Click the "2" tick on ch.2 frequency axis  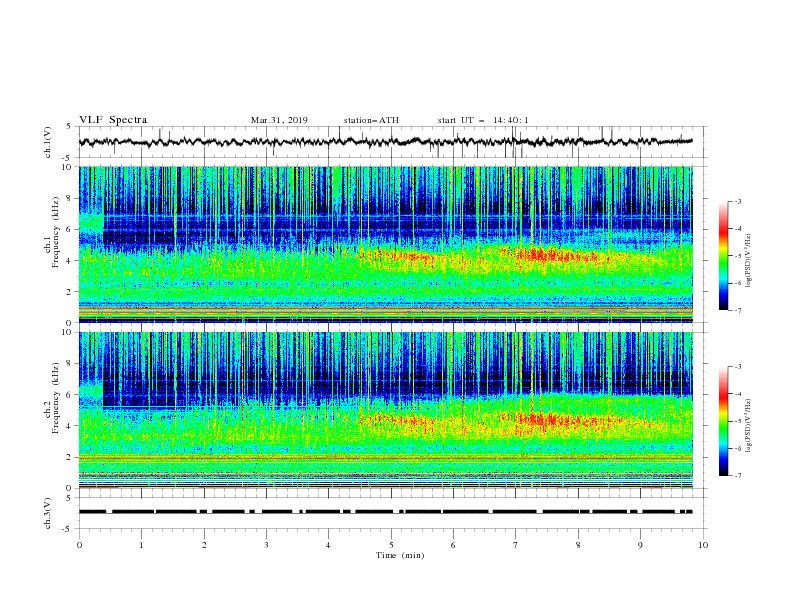pos(70,457)
